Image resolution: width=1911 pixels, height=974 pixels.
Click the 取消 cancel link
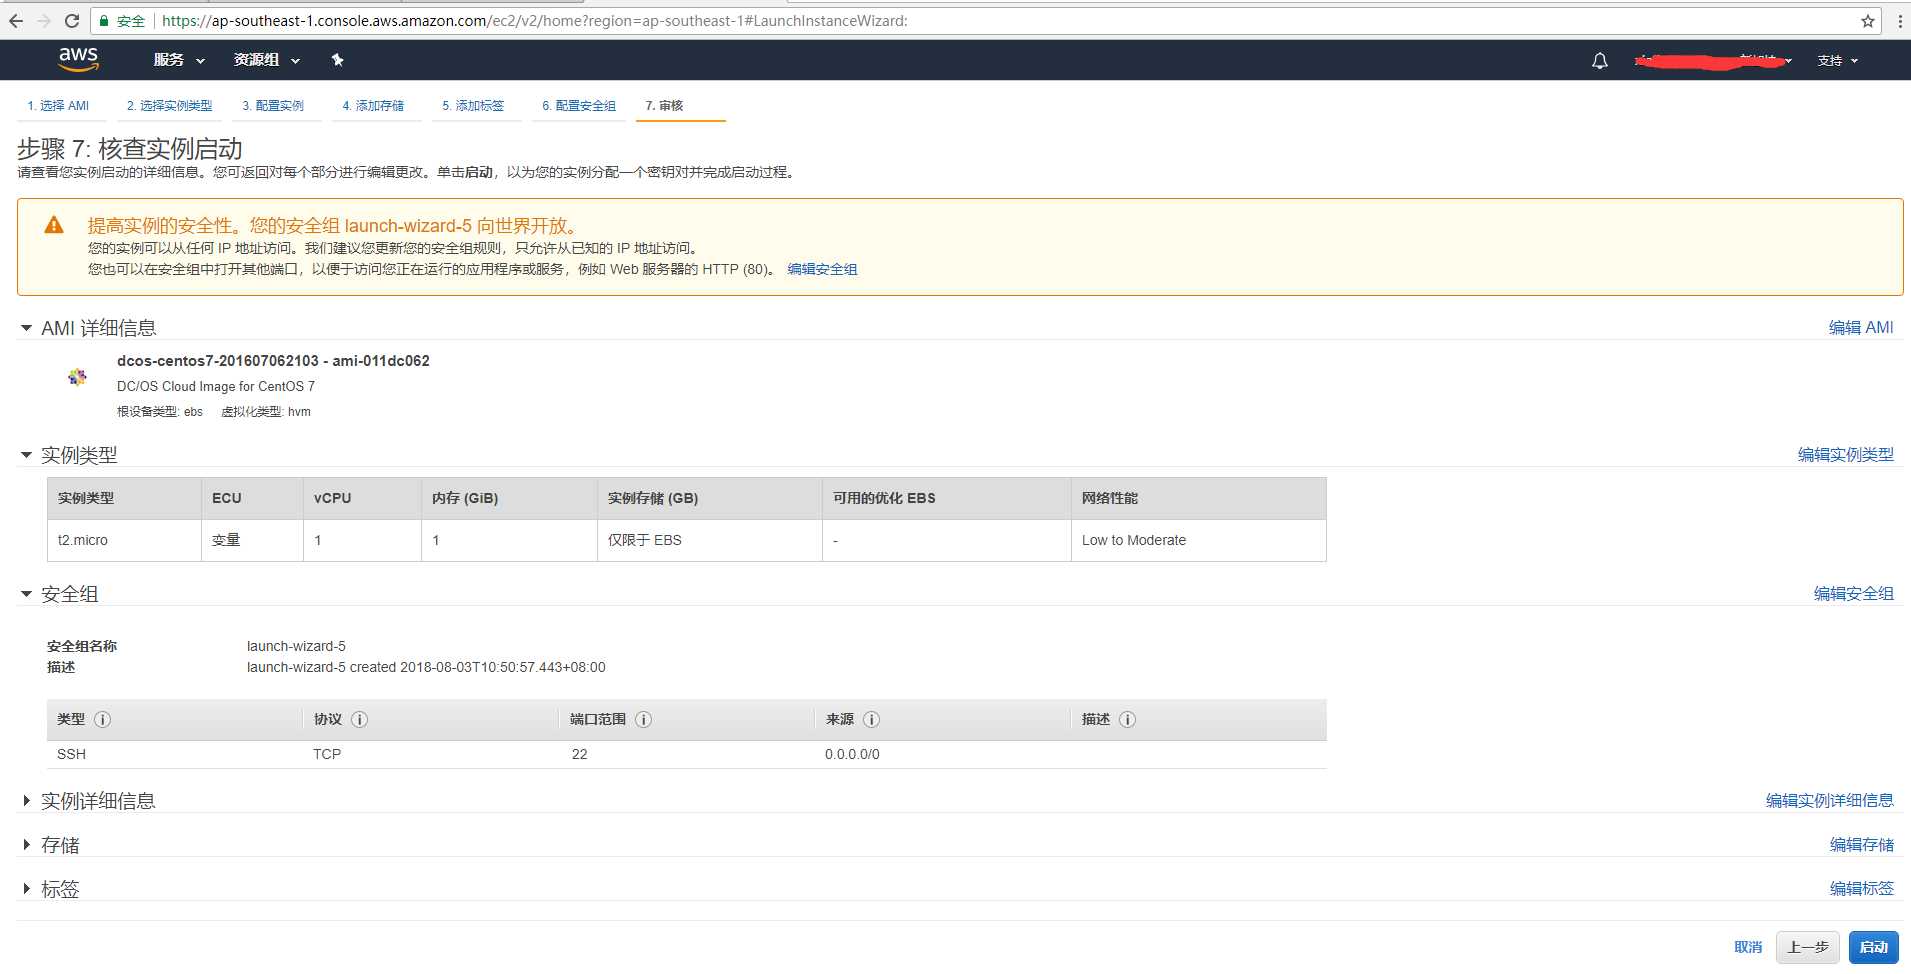pos(1748,947)
